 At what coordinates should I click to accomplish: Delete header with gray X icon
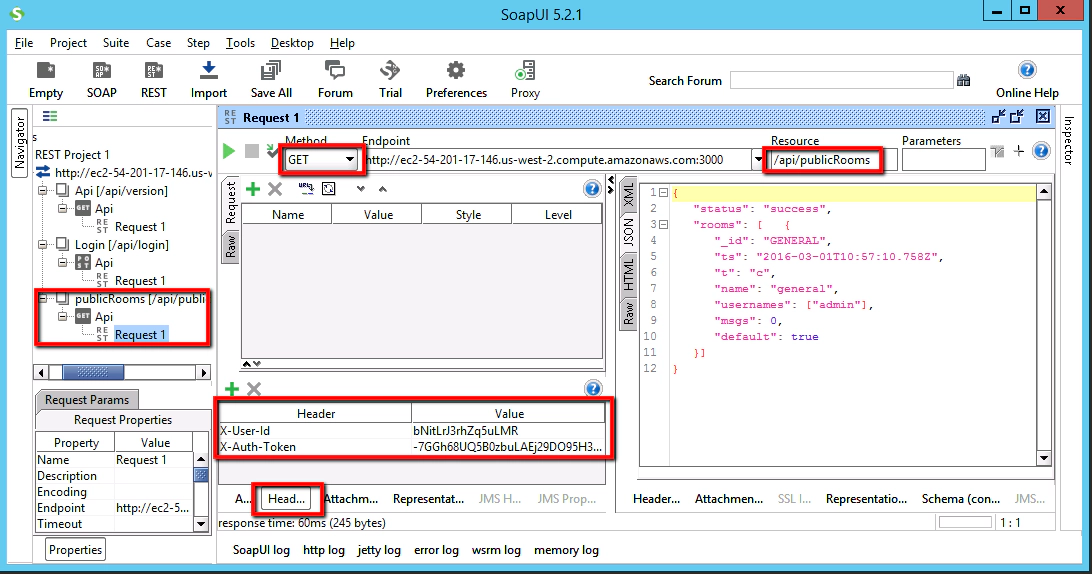coord(254,389)
